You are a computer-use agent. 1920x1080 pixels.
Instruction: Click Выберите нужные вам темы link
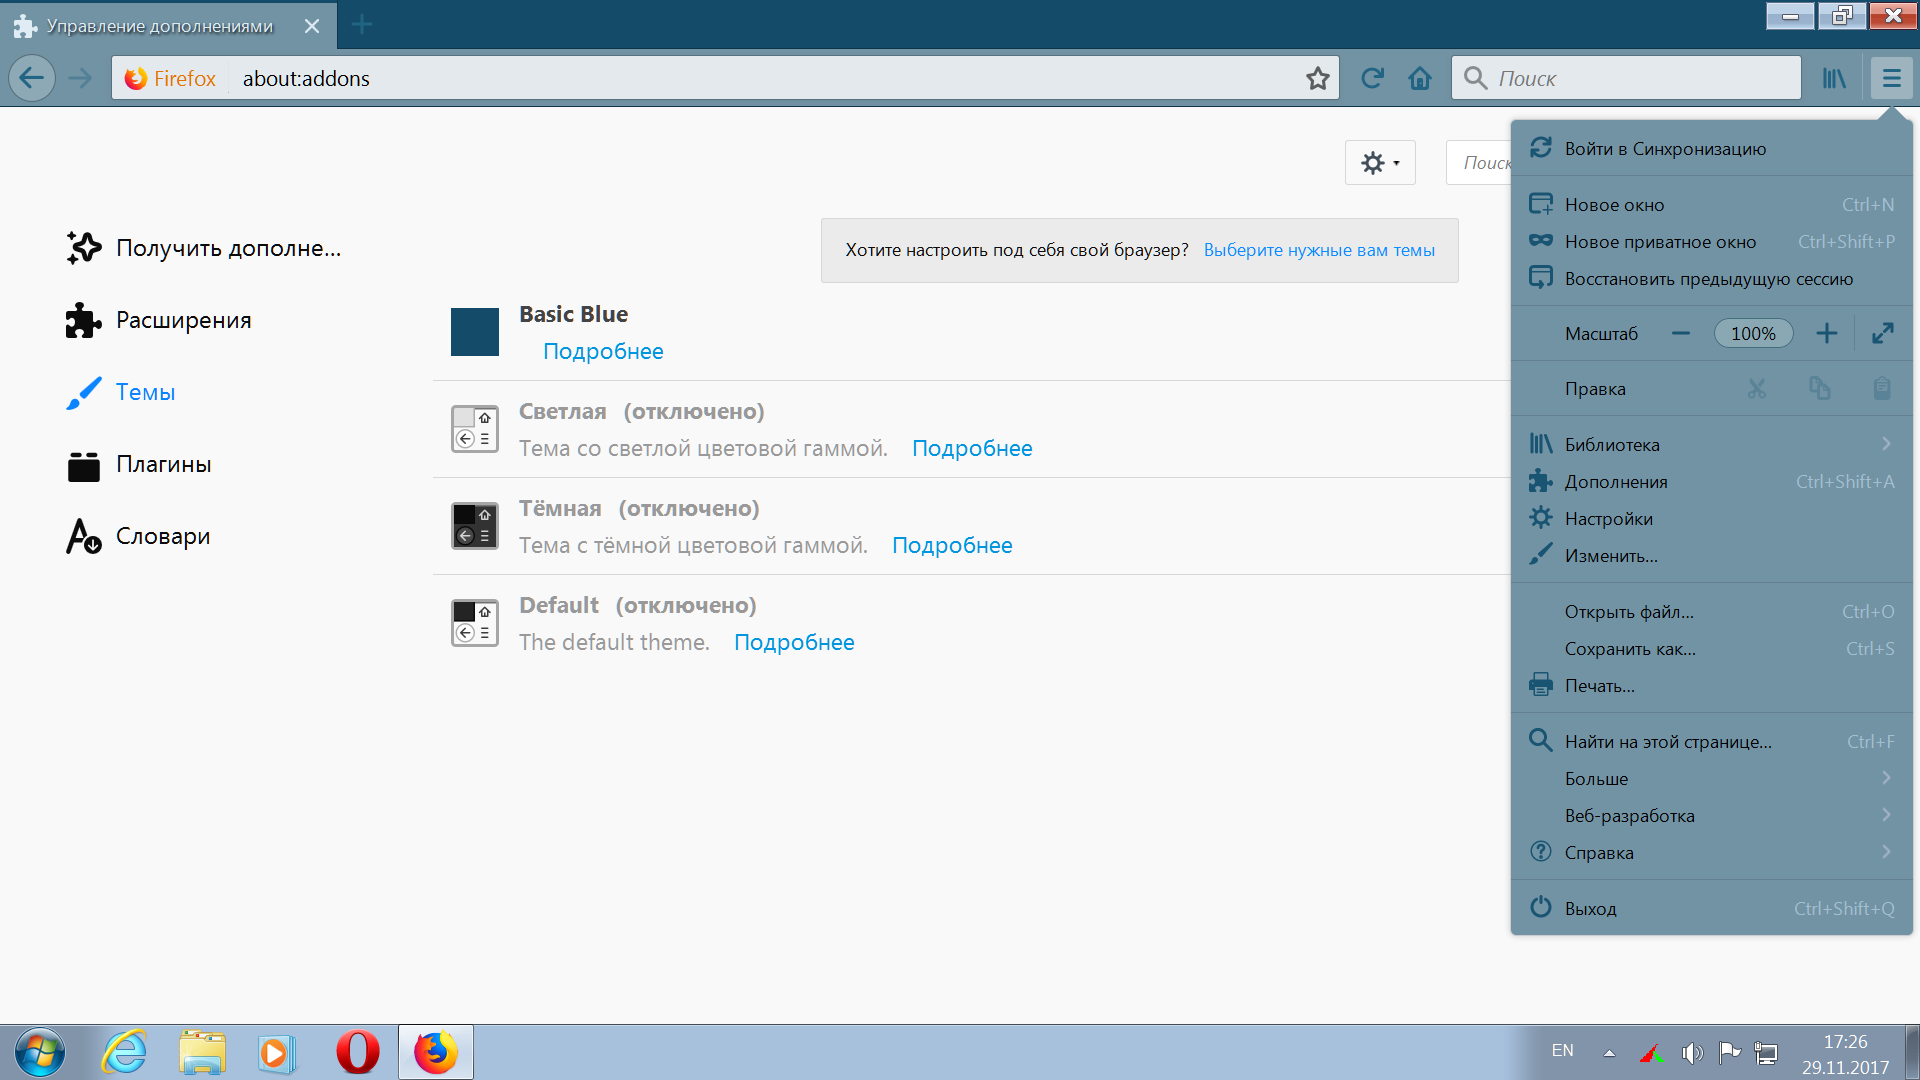pos(1319,250)
